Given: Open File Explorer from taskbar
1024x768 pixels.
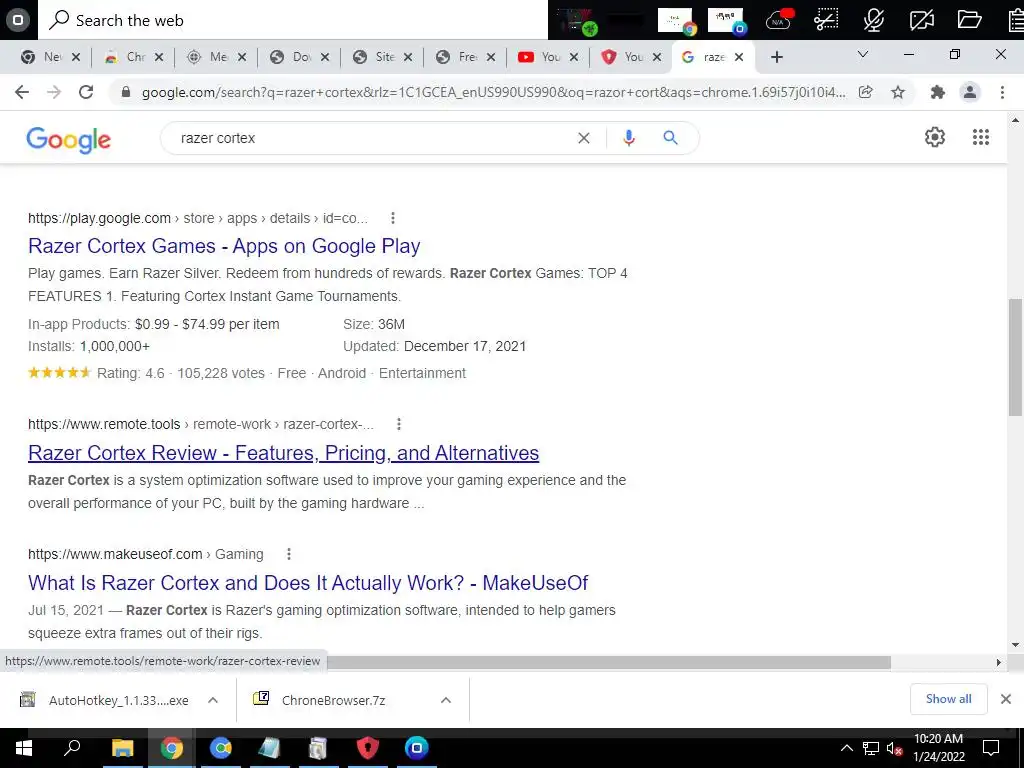Looking at the screenshot, I should (x=122, y=748).
